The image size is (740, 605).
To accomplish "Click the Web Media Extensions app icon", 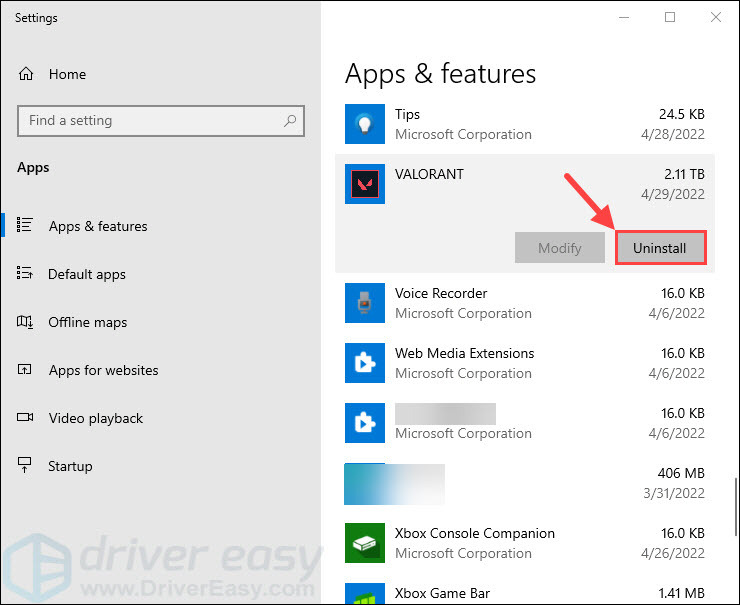I will tap(365, 363).
